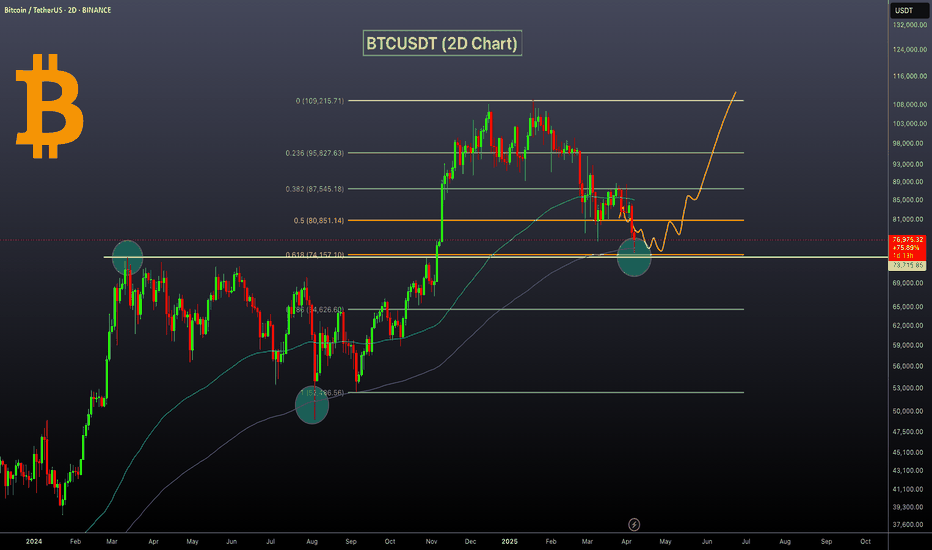Click the orange Bitcoin logo
Image resolution: width=932 pixels, height=550 pixels.
49,106
